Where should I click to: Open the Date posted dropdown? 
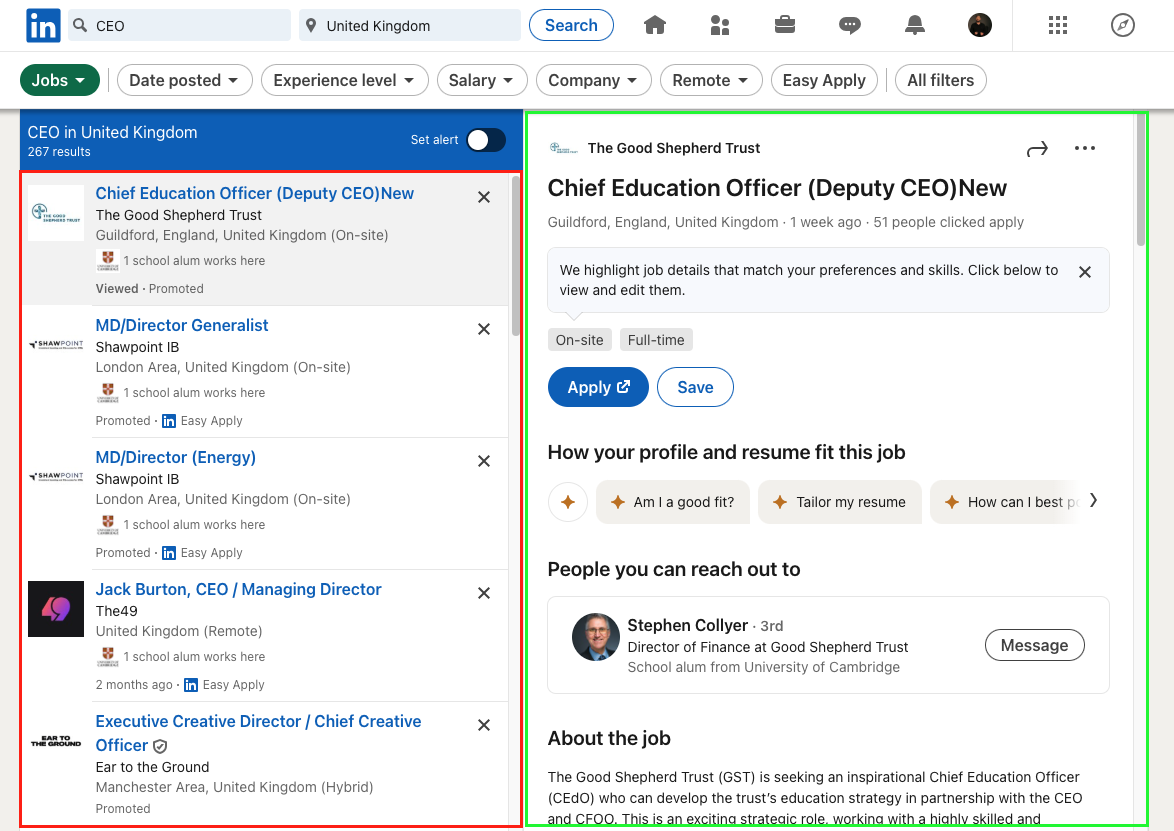click(x=184, y=80)
